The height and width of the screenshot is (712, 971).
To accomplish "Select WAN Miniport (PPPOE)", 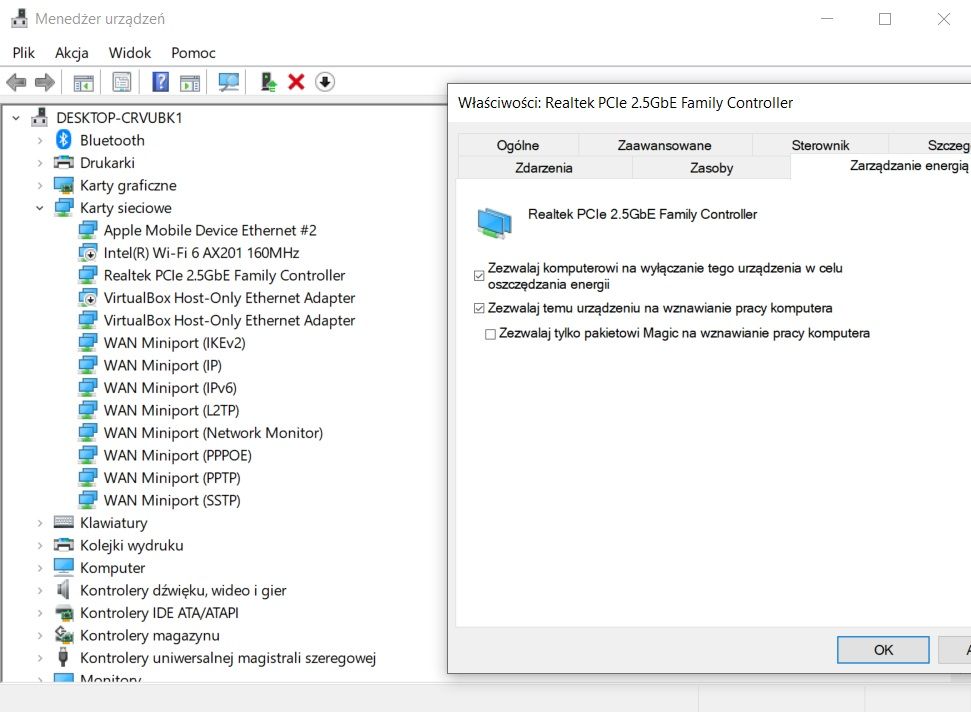I will (x=178, y=456).
